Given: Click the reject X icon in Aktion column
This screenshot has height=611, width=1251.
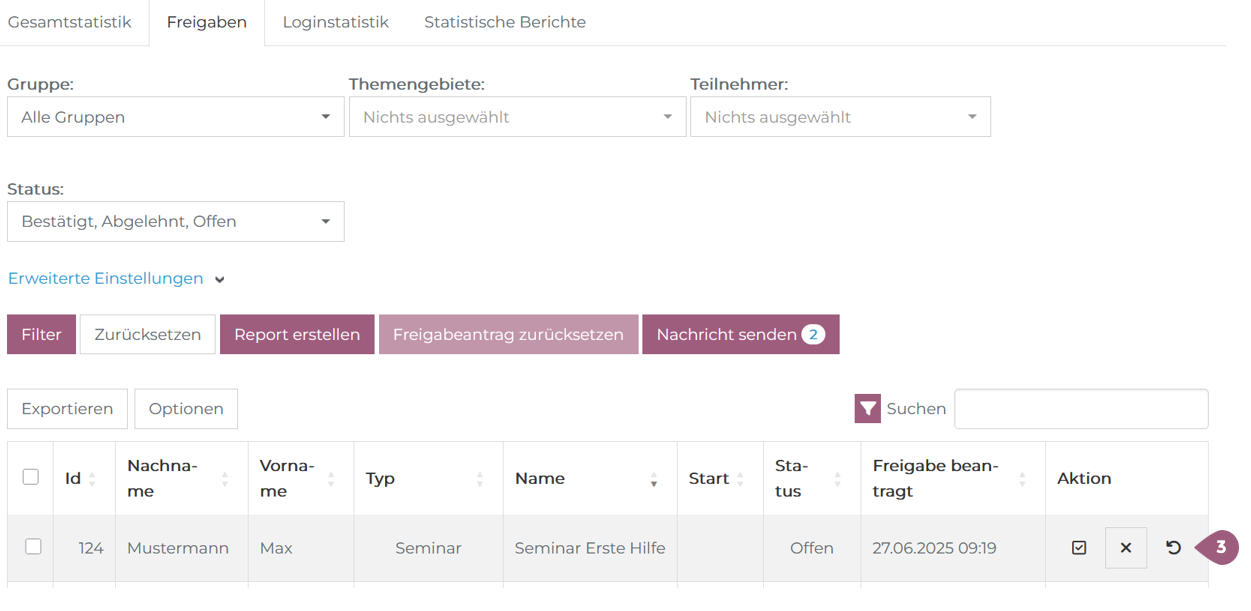Looking at the screenshot, I should (x=1125, y=548).
